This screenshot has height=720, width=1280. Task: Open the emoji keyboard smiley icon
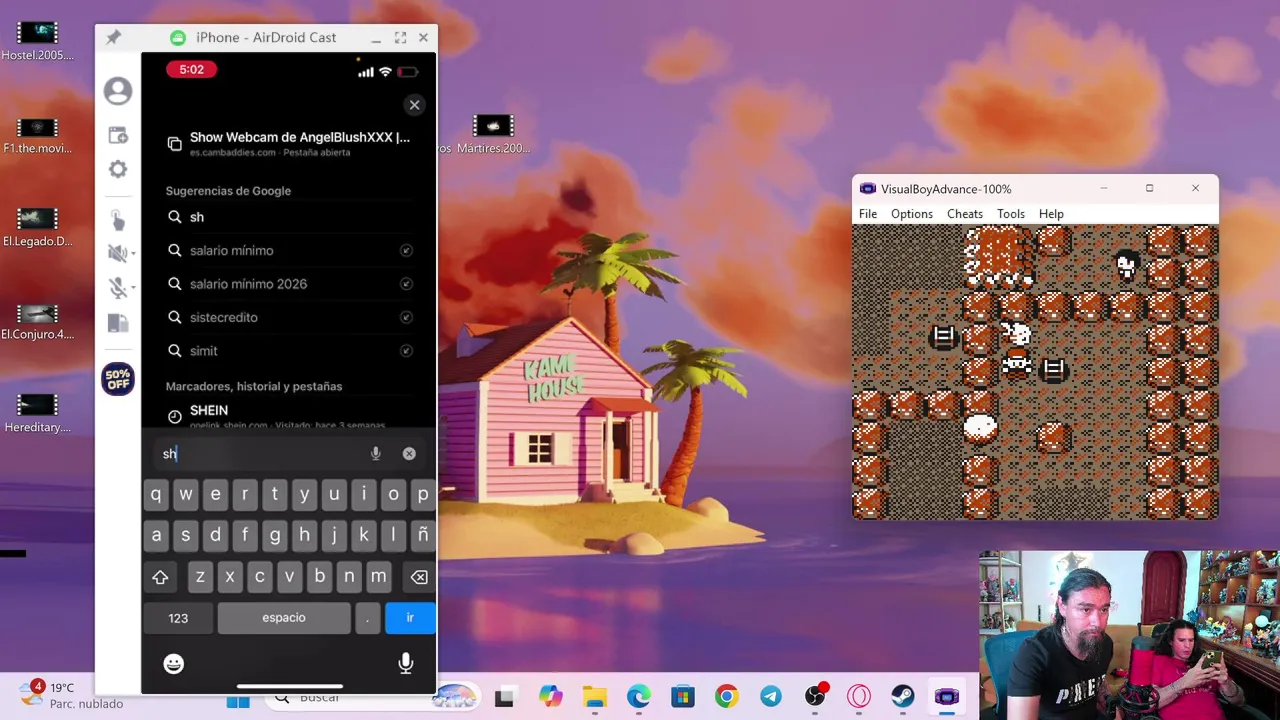pos(174,663)
